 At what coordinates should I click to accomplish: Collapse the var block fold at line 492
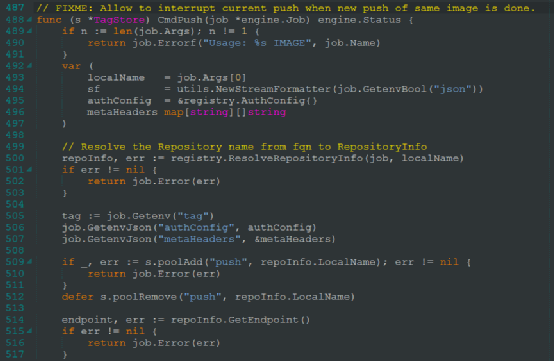29,66
